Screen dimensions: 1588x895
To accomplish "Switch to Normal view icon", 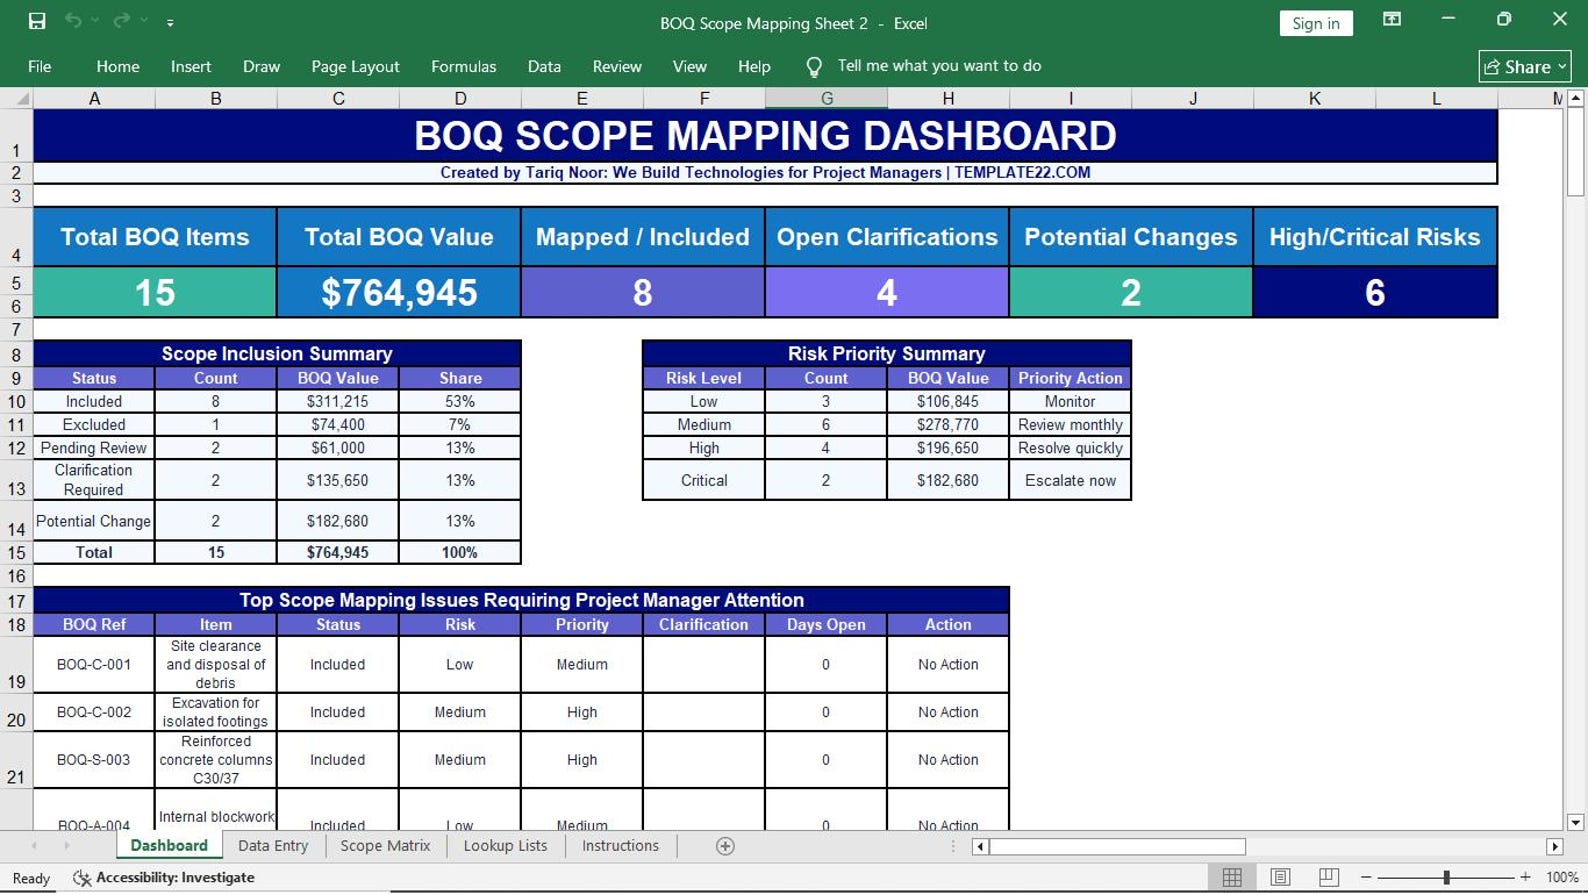I will point(1232,877).
